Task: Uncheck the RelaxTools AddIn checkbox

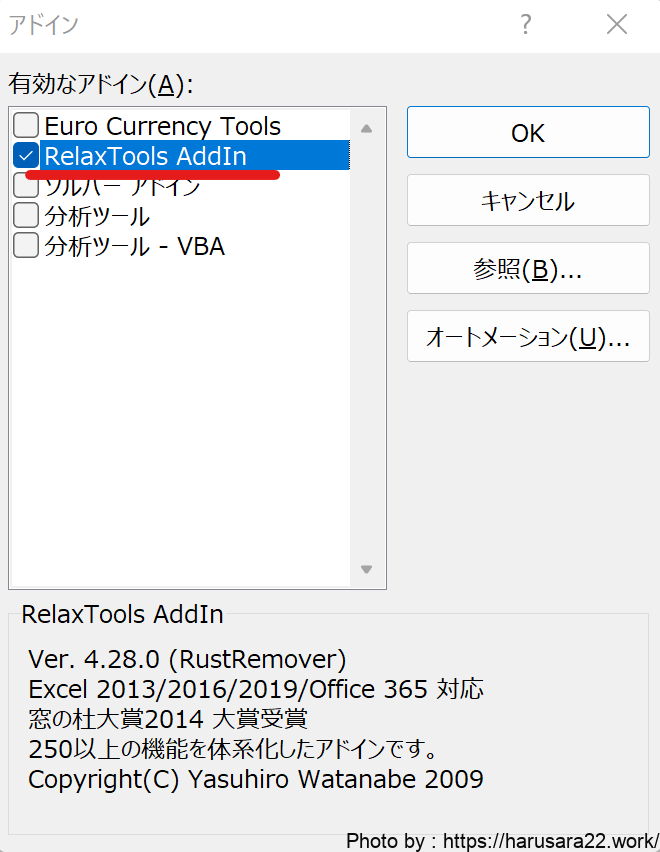Action: (27, 156)
